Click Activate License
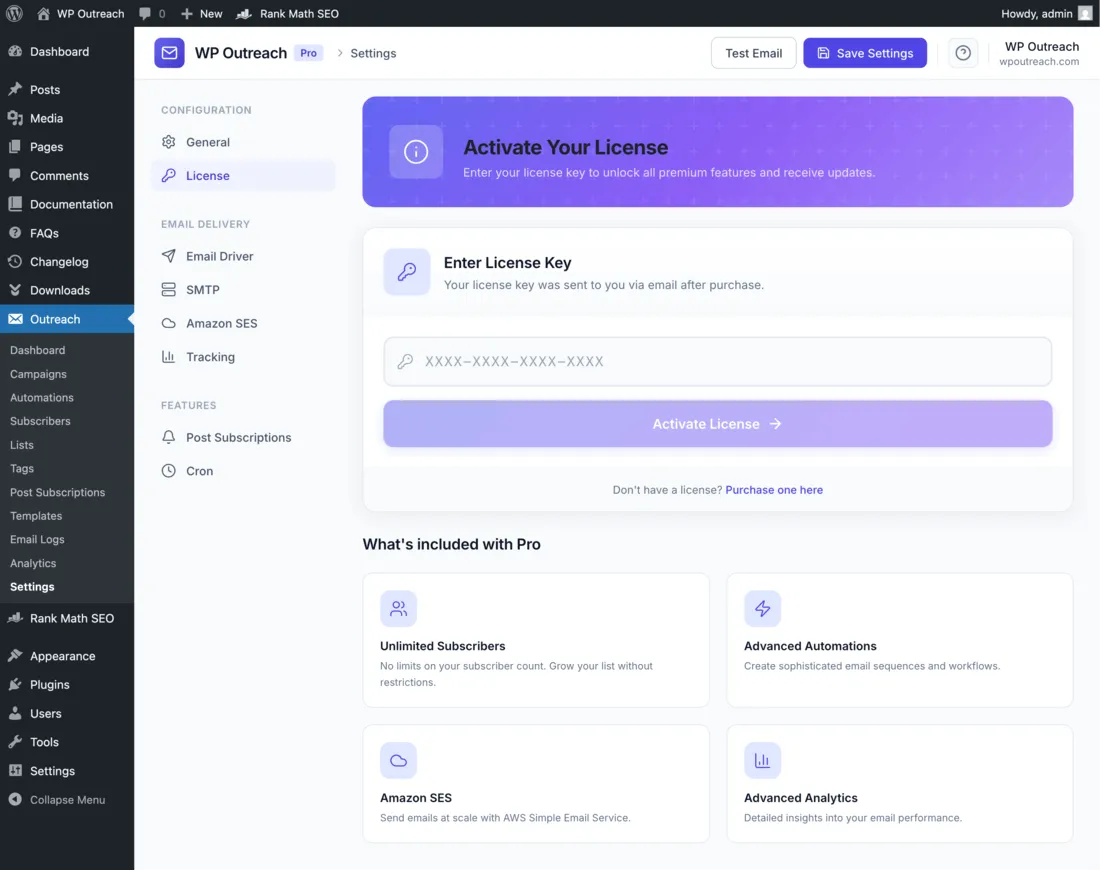Image resolution: width=1100 pixels, height=870 pixels. [x=717, y=423]
